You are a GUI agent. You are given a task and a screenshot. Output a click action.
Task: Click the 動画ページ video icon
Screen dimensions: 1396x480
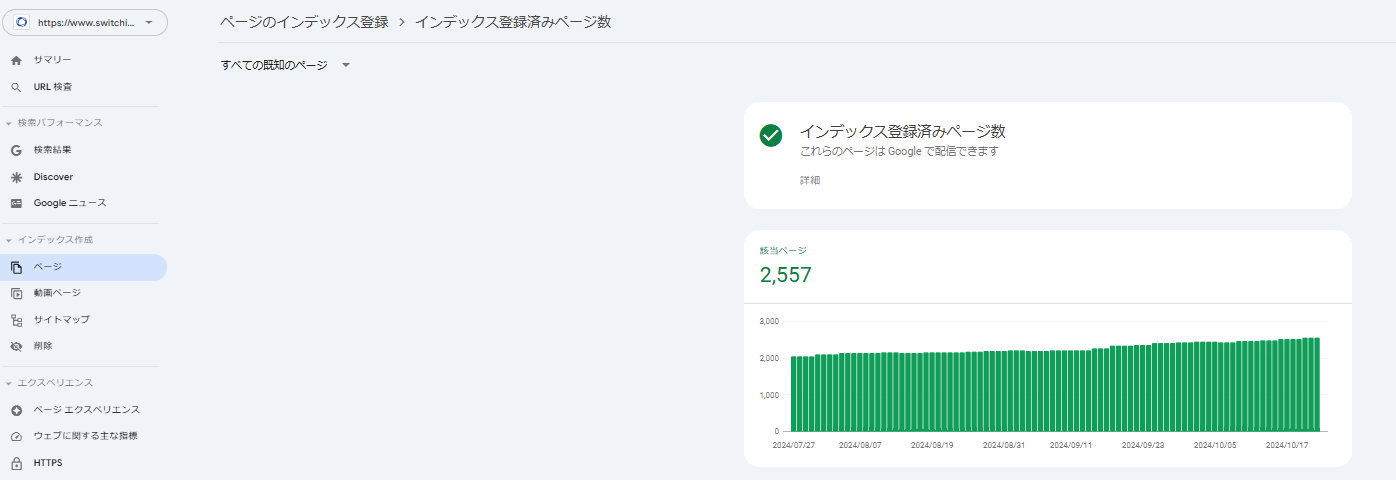coord(16,293)
